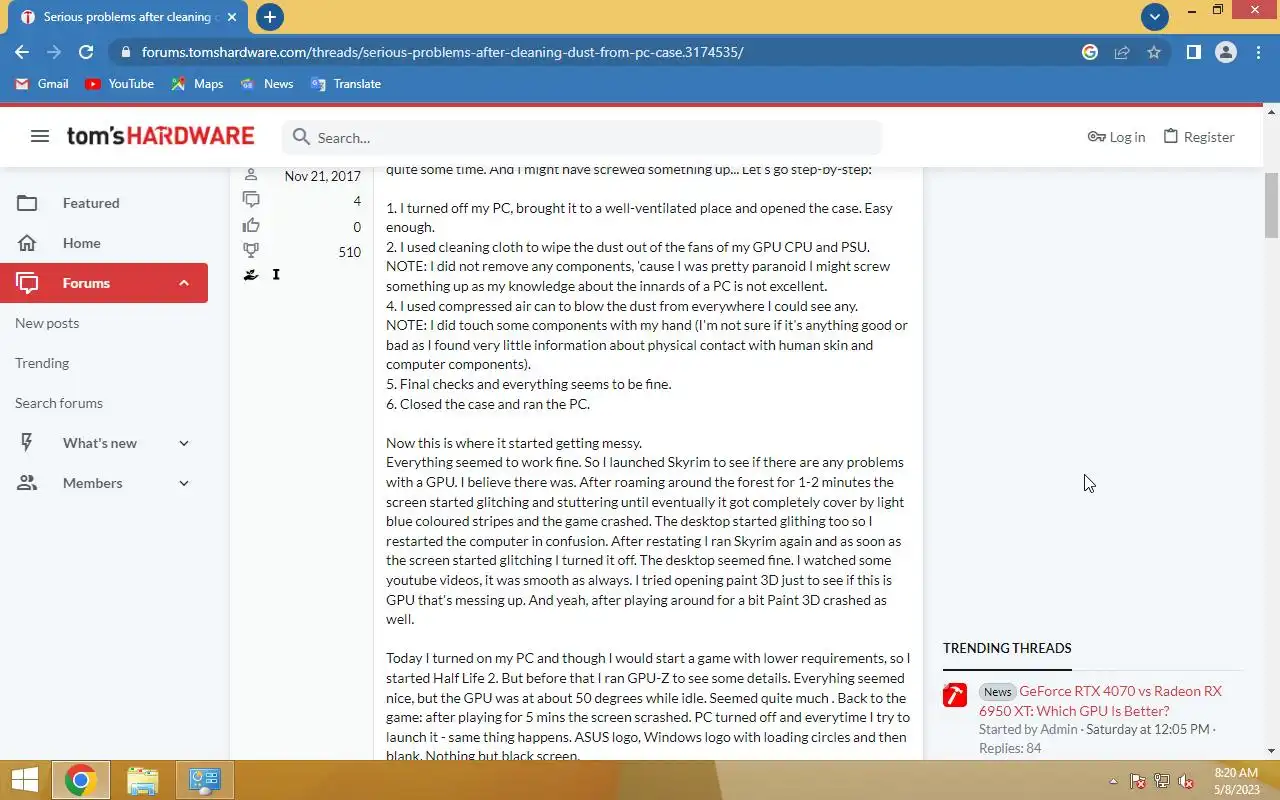
Task: Open the Chrome profile avatar
Action: pos(1226,52)
